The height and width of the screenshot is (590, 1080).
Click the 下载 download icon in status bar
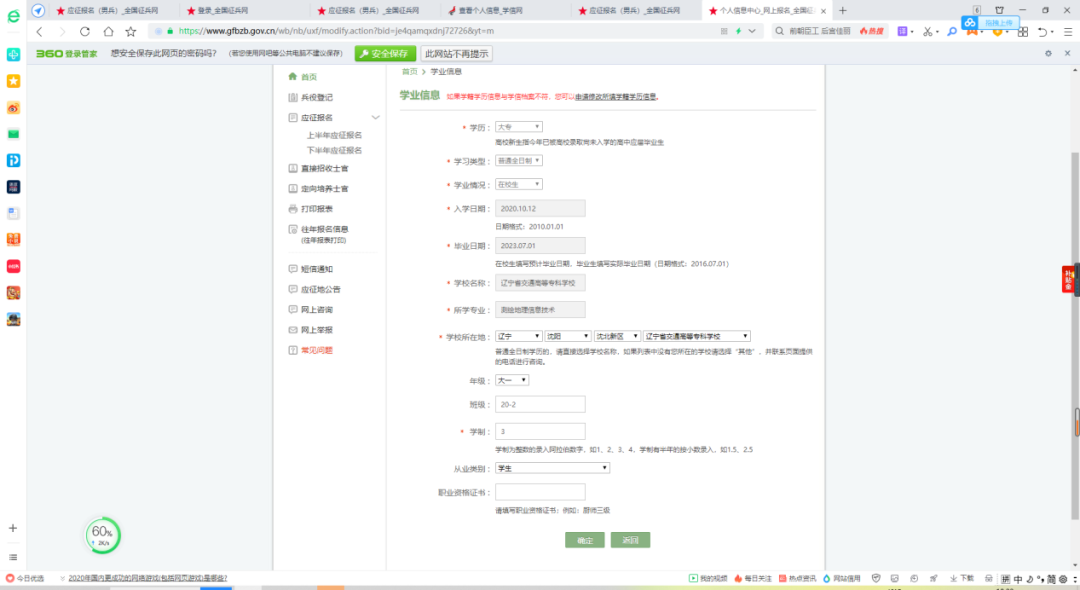coord(960,578)
